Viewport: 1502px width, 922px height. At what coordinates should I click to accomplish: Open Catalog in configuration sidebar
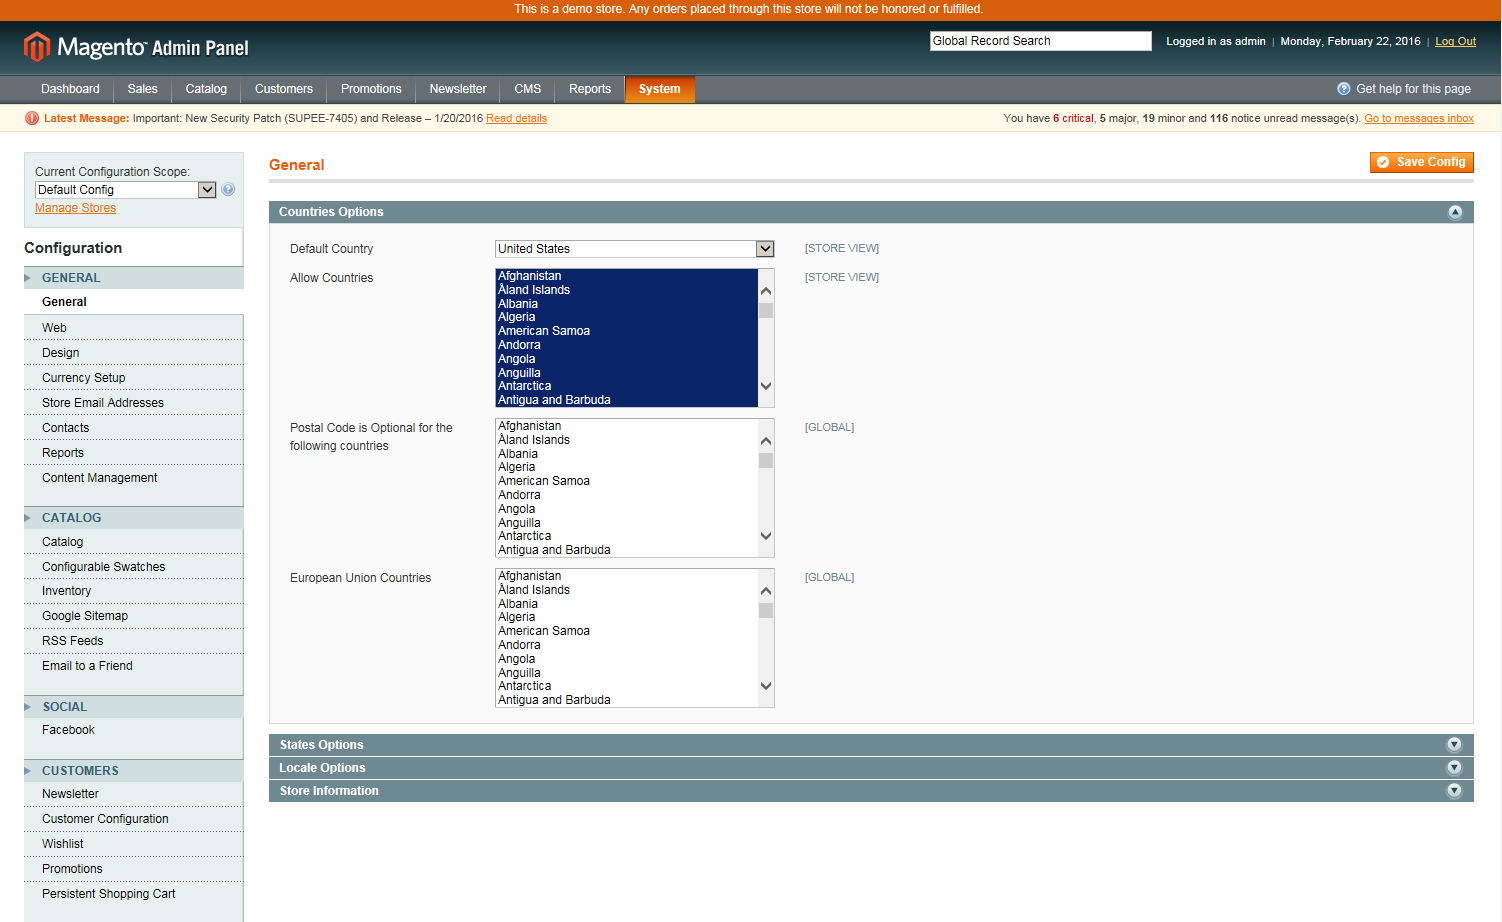133,542
